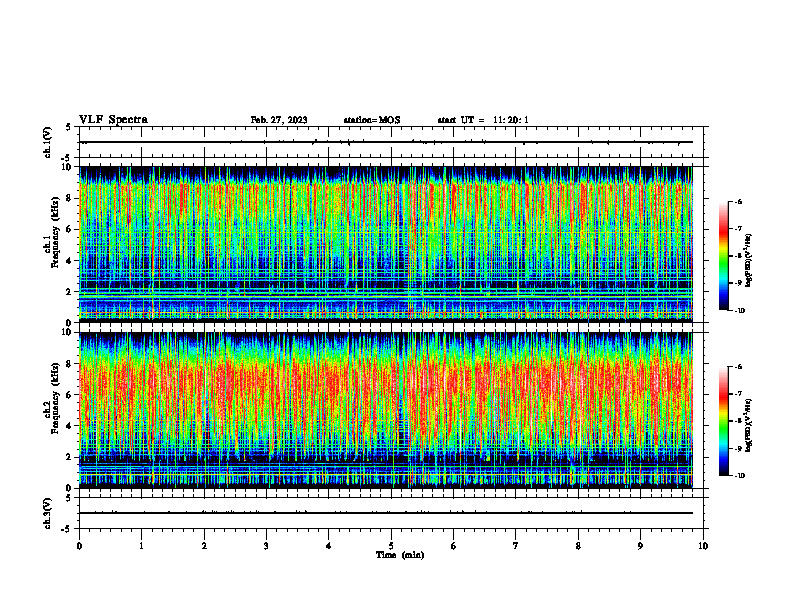This screenshot has width=792, height=612.
Task: Click the ch.3 voltage waveform trace panel
Action: pos(391,513)
